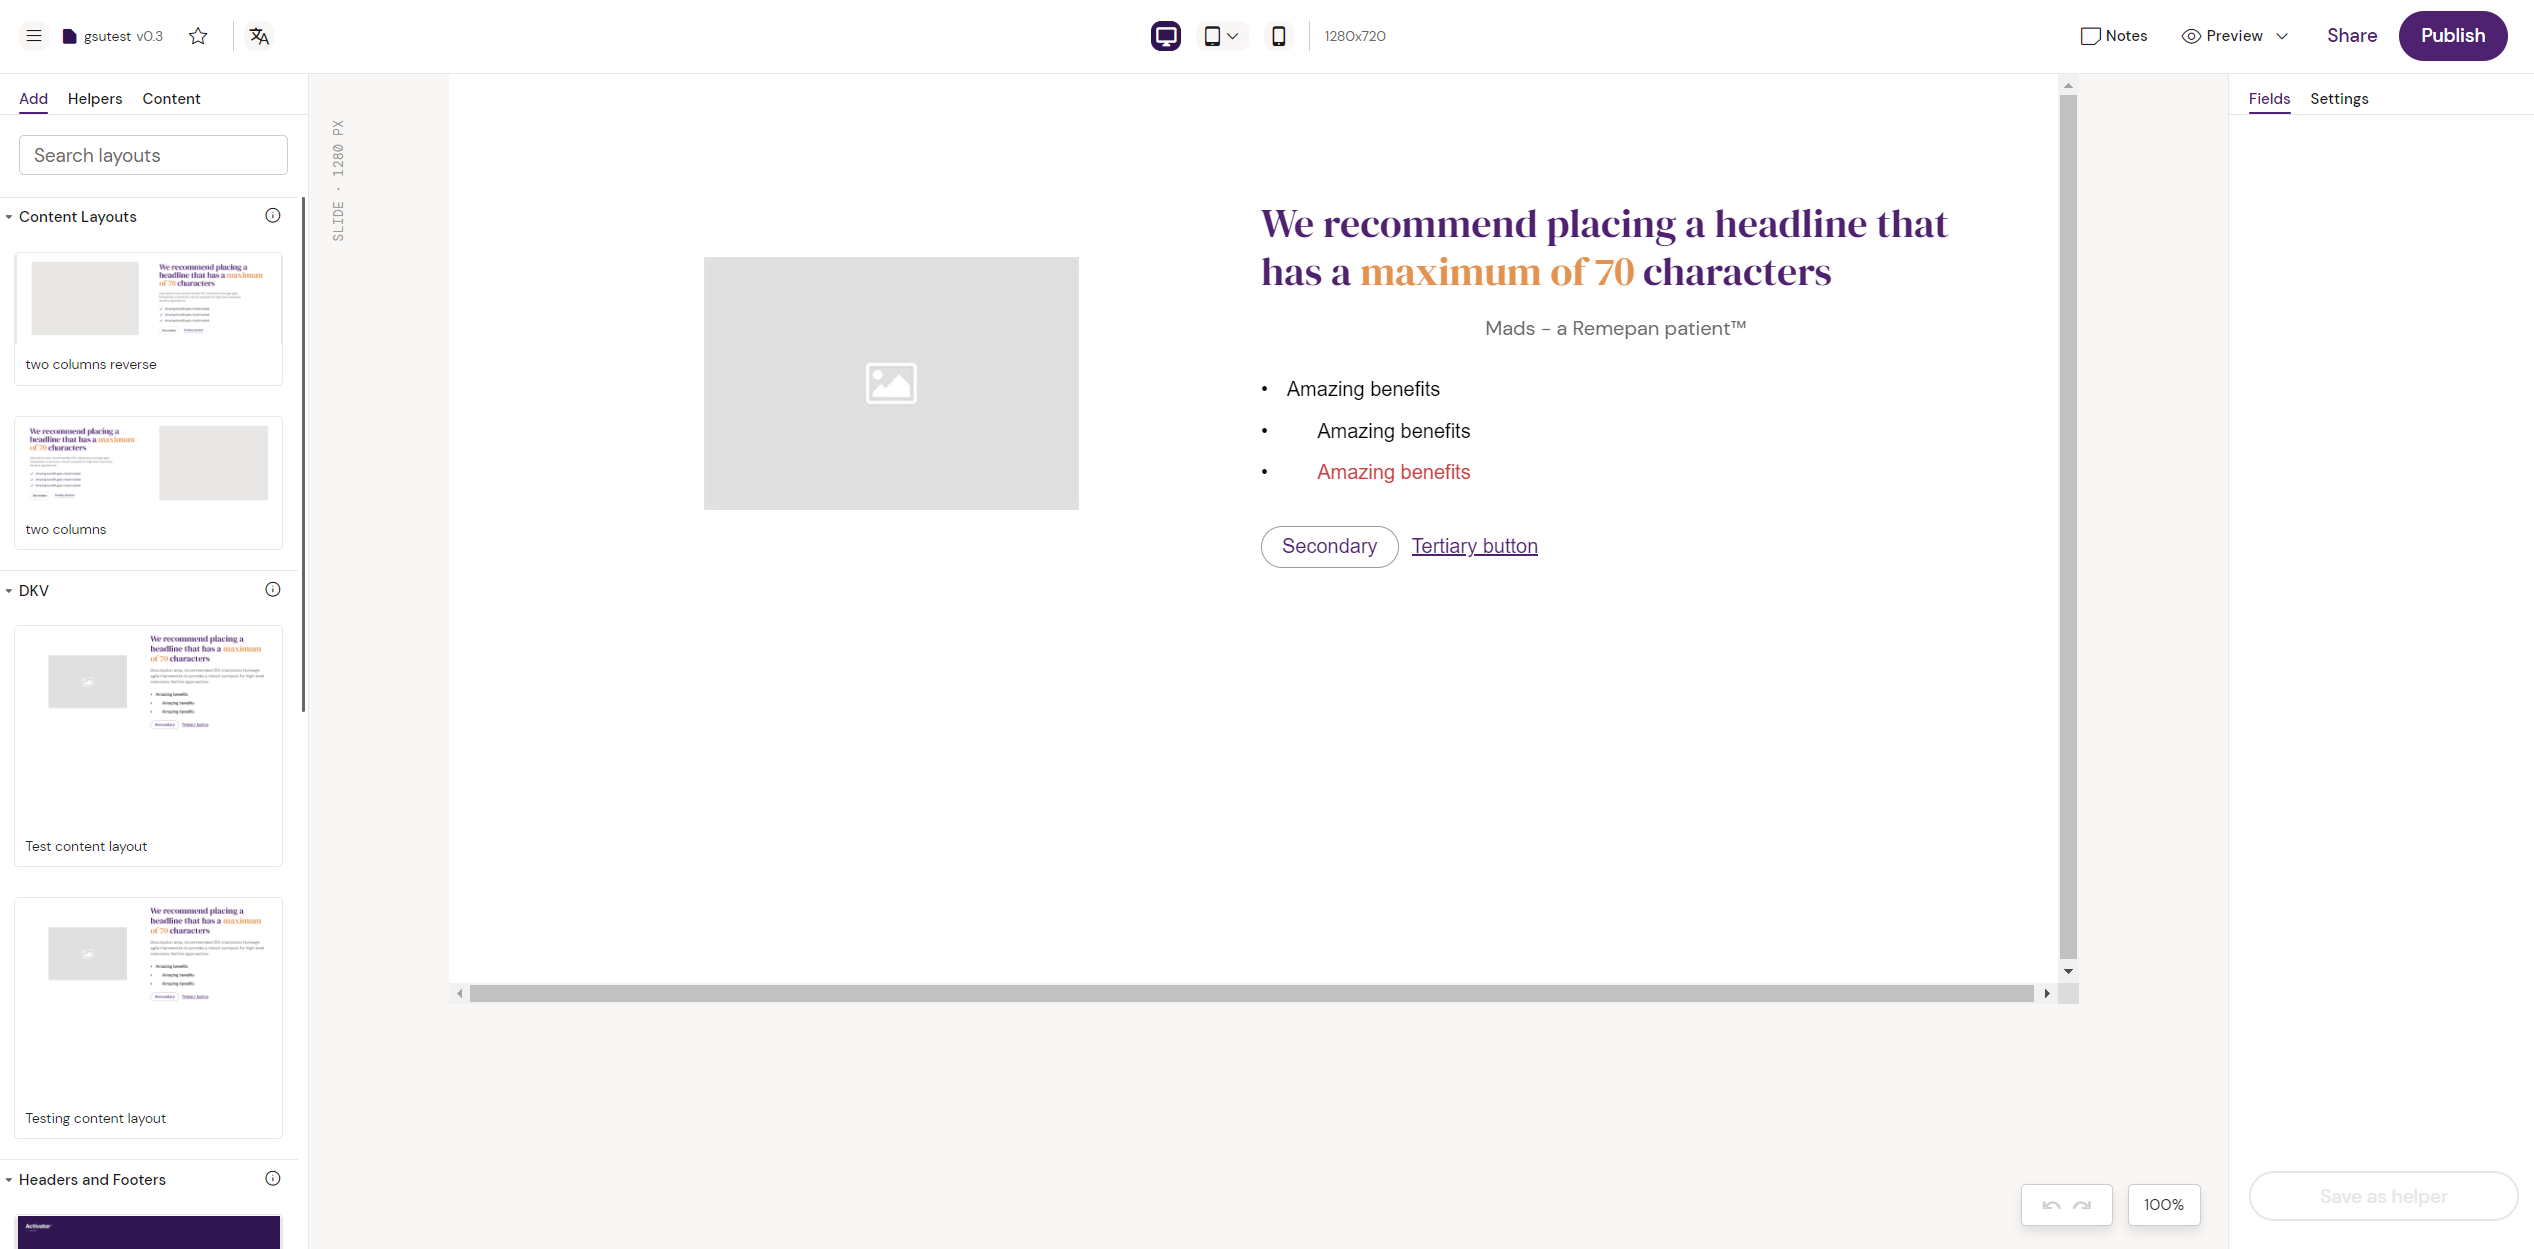This screenshot has height=1249, width=2534.
Task: Click in the Search layouts field
Action: [x=152, y=155]
